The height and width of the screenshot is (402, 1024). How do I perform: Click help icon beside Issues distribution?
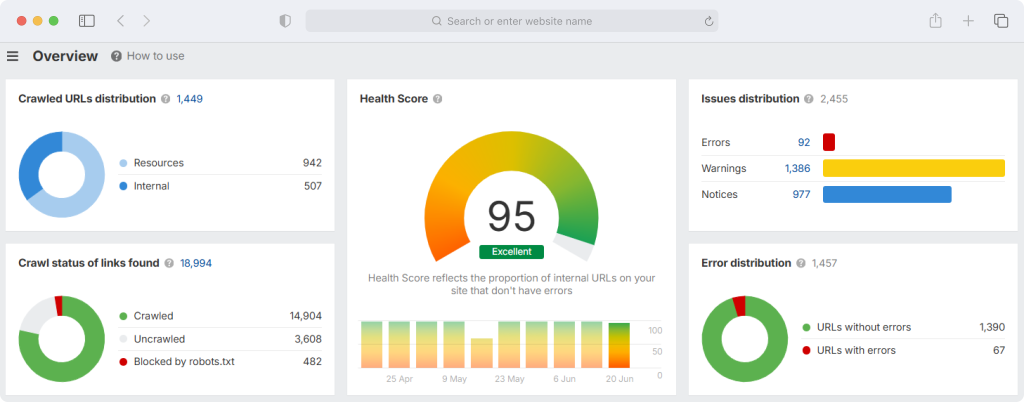(x=809, y=99)
